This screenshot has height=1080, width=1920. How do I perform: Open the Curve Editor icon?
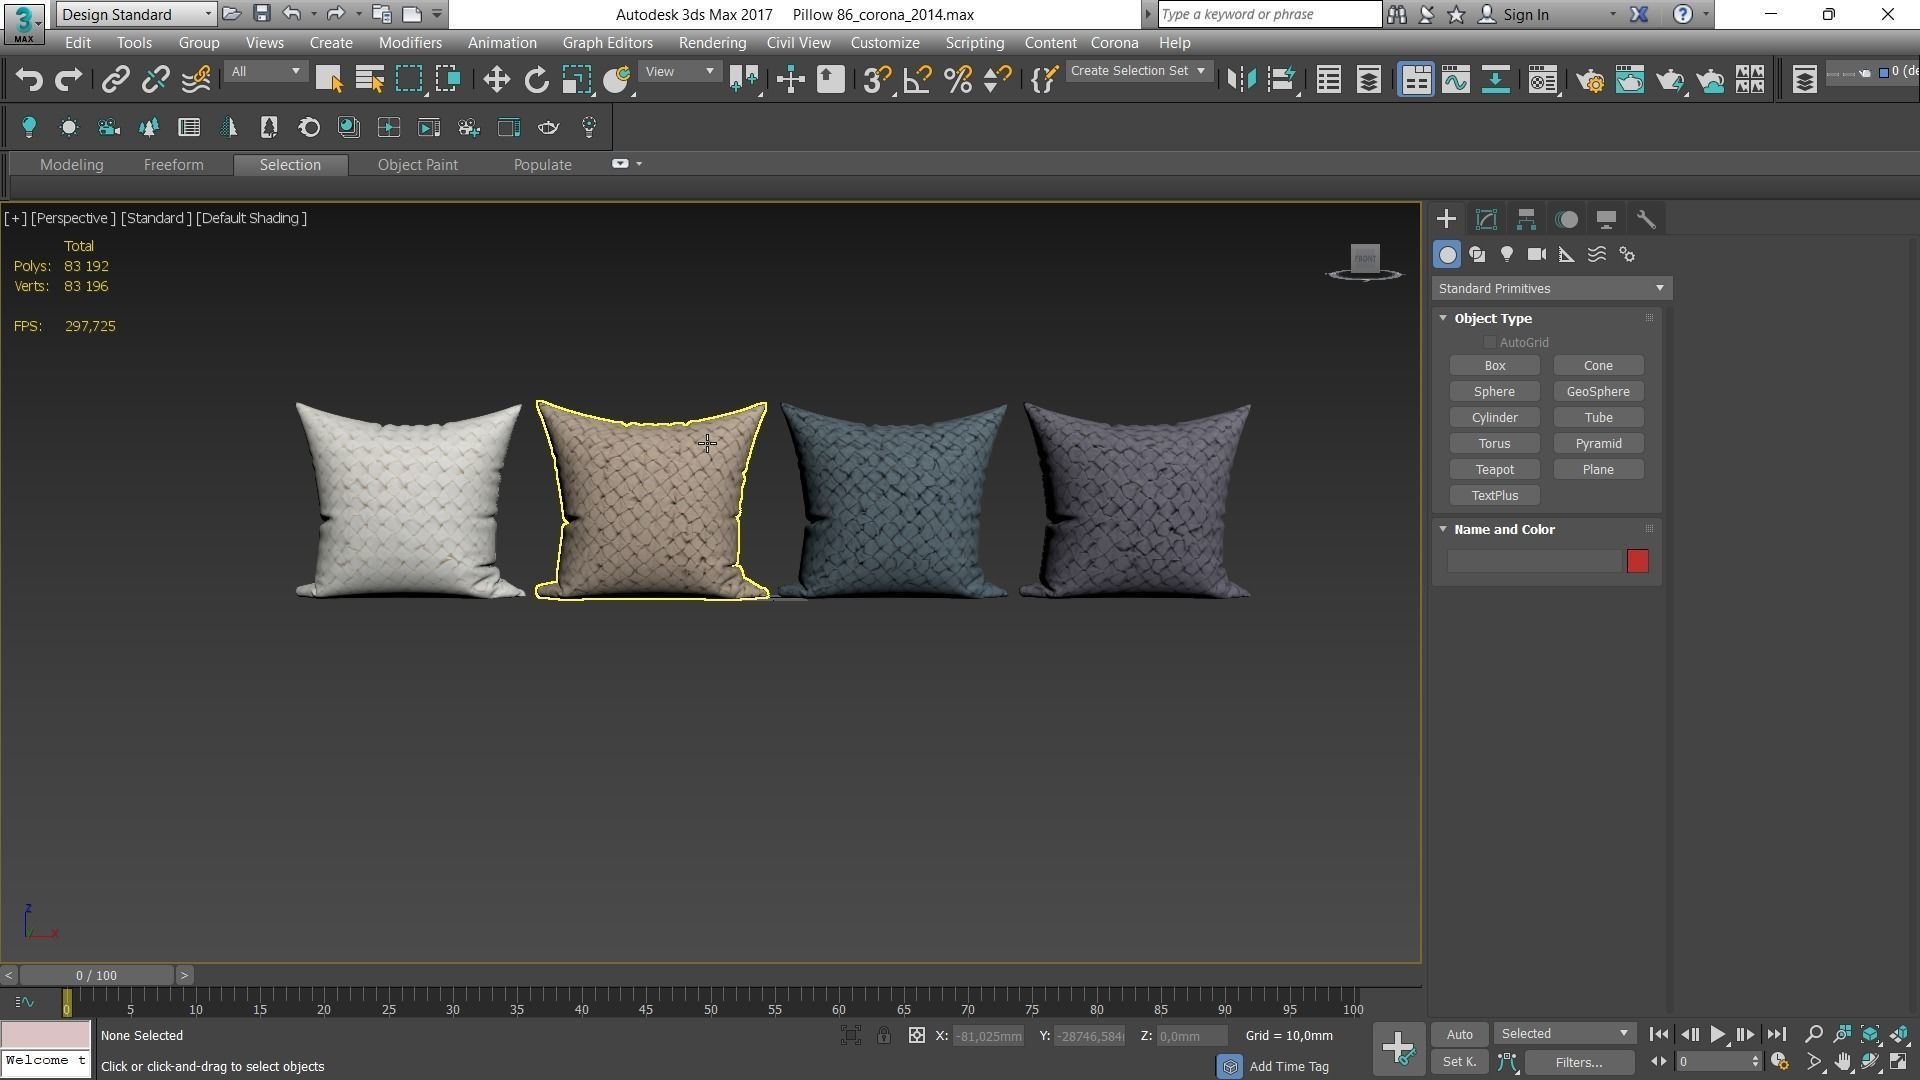(x=1455, y=80)
